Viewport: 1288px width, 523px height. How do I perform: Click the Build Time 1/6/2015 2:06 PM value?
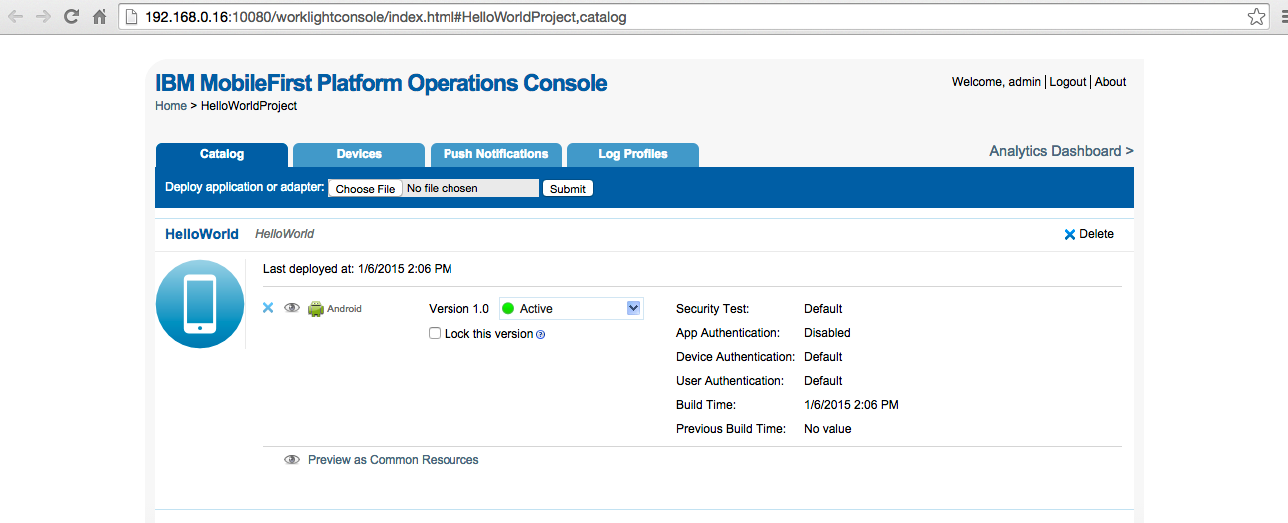851,405
